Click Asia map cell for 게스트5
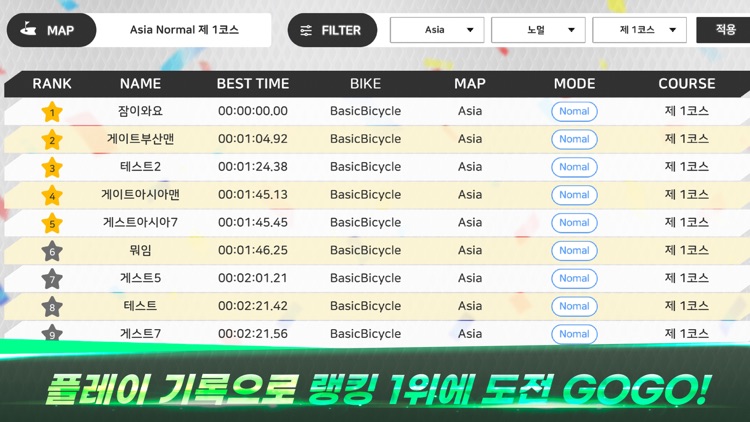Image resolution: width=750 pixels, height=422 pixels. pos(470,278)
